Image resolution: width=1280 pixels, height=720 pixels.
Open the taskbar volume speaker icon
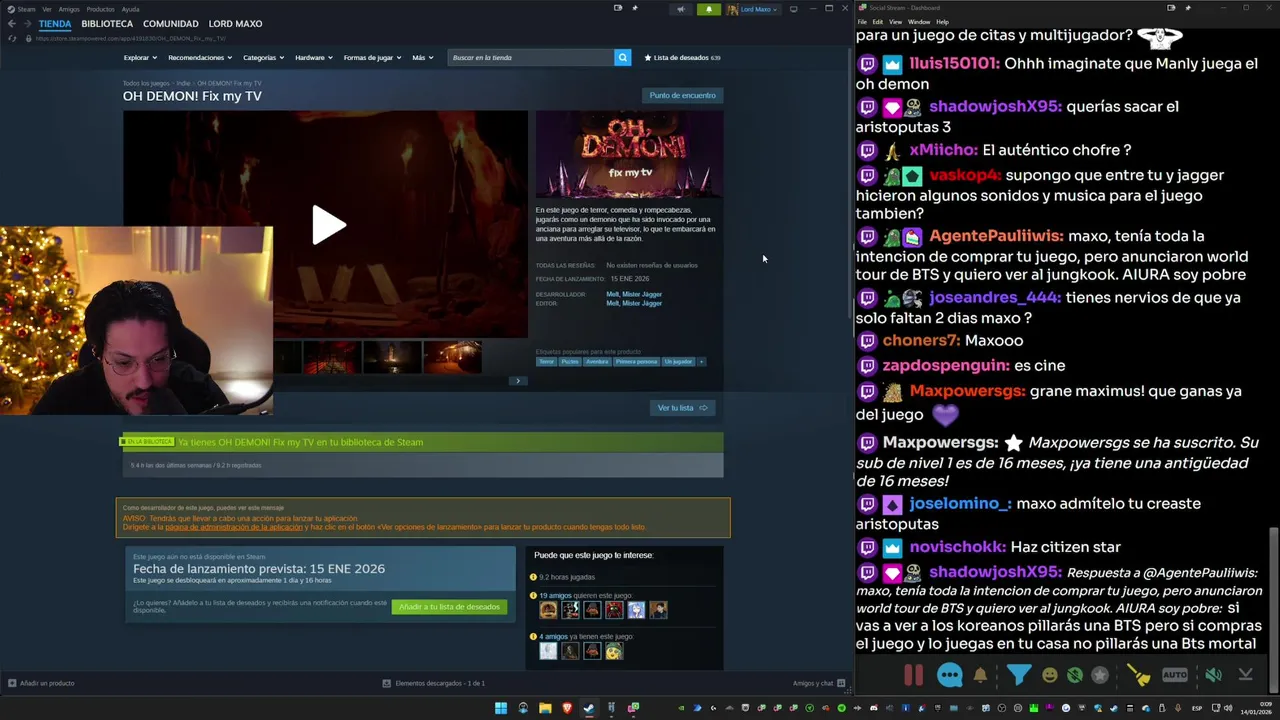[1229, 708]
